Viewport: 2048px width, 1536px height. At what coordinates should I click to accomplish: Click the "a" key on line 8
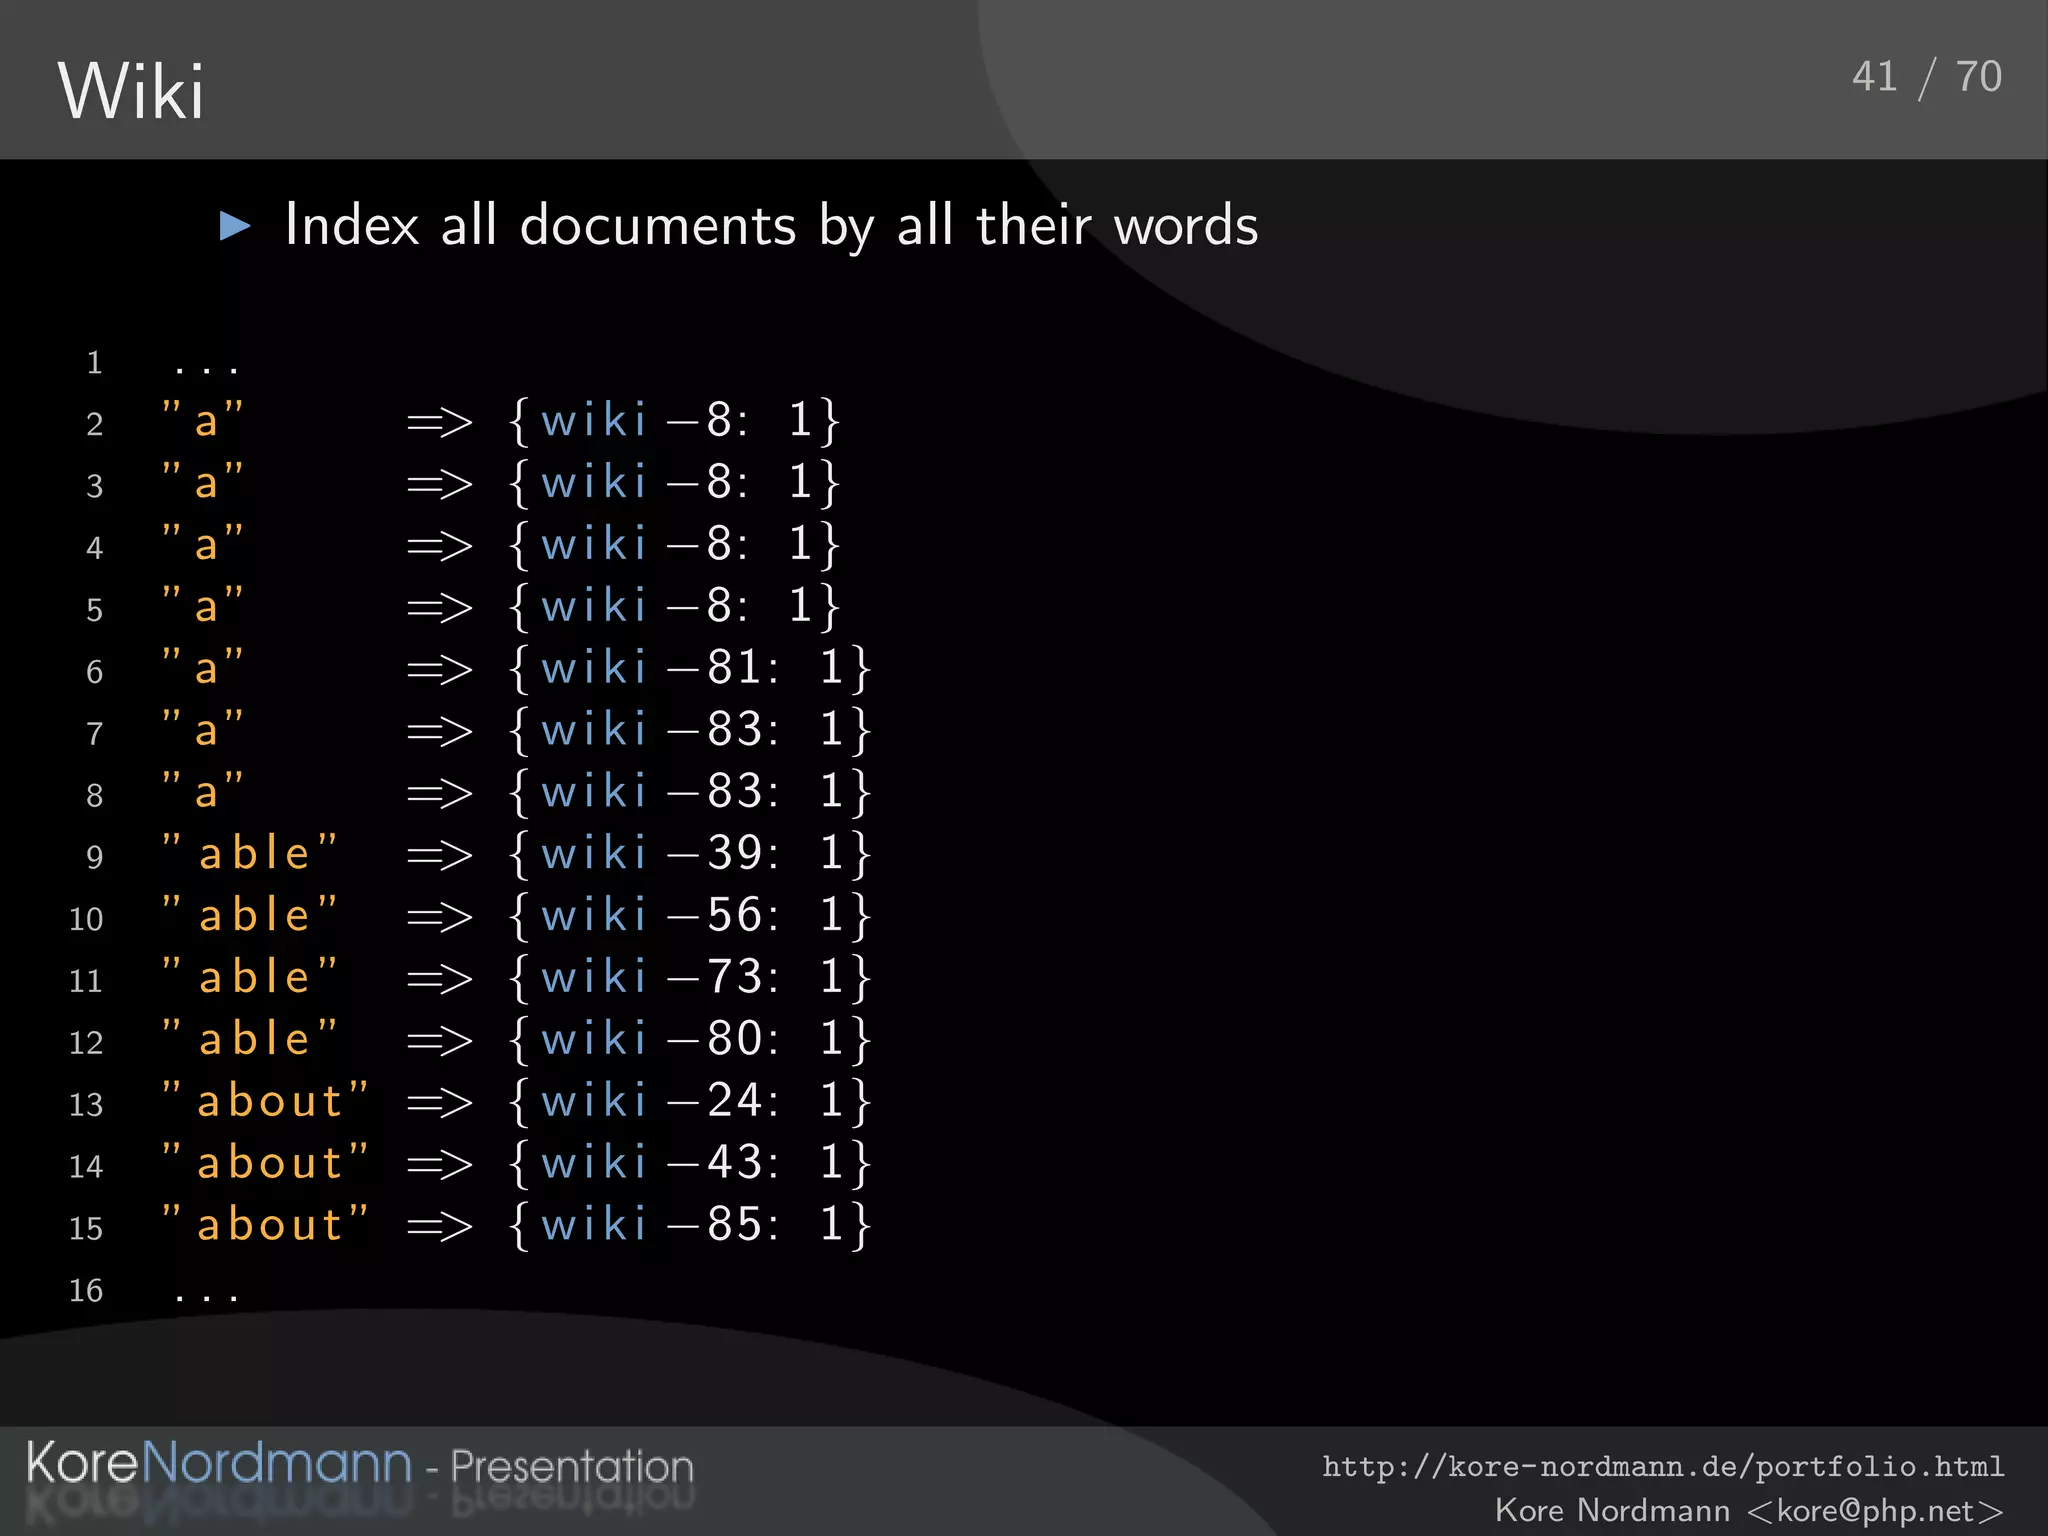[203, 791]
